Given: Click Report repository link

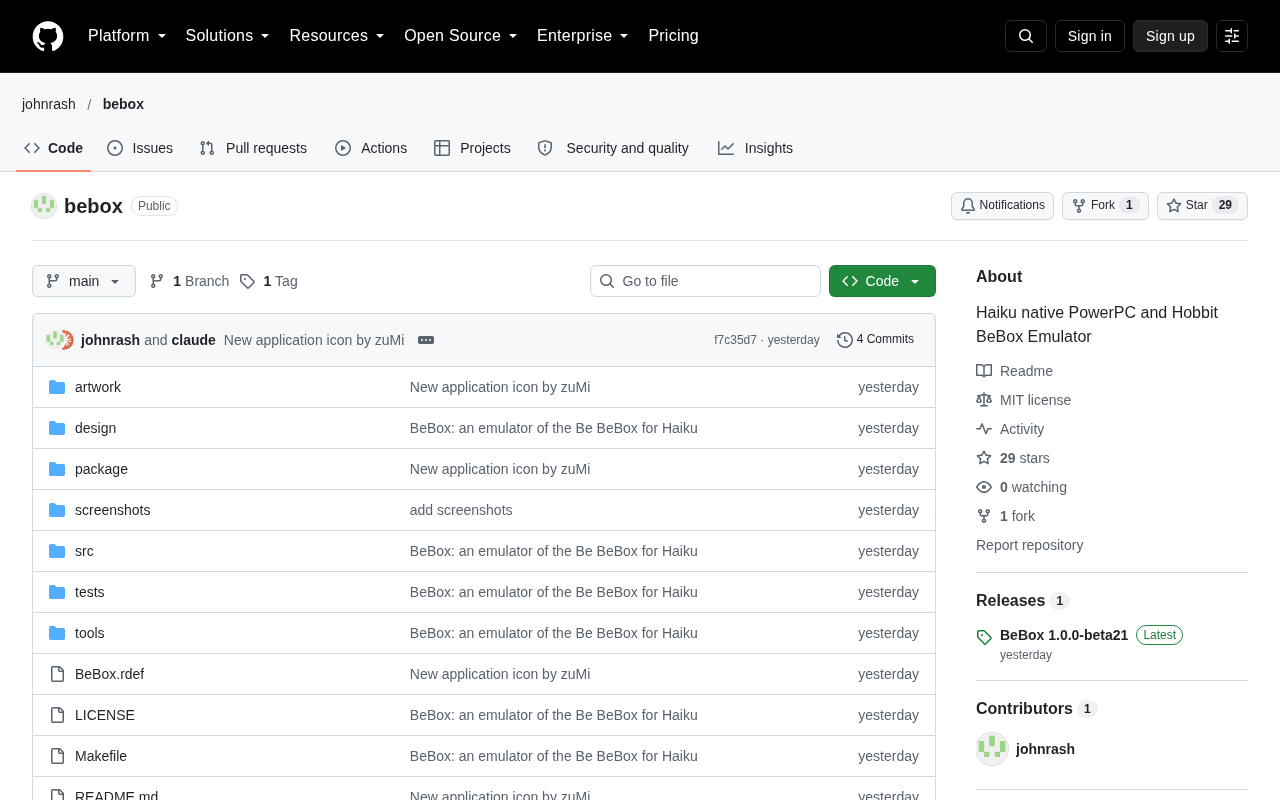Looking at the screenshot, I should pos(1029,545).
